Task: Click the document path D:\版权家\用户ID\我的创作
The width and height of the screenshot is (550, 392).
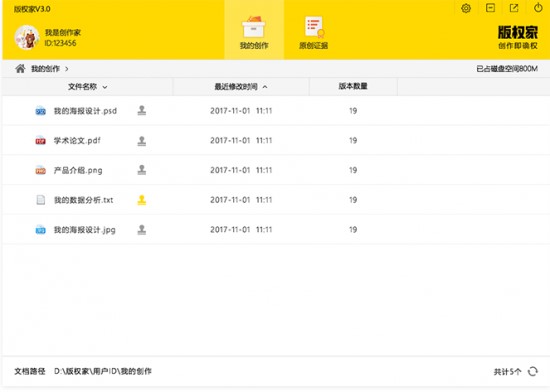Action: coord(103,371)
